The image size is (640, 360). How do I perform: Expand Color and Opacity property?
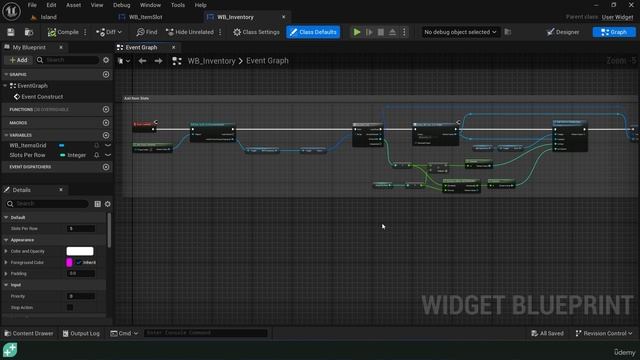point(6,251)
